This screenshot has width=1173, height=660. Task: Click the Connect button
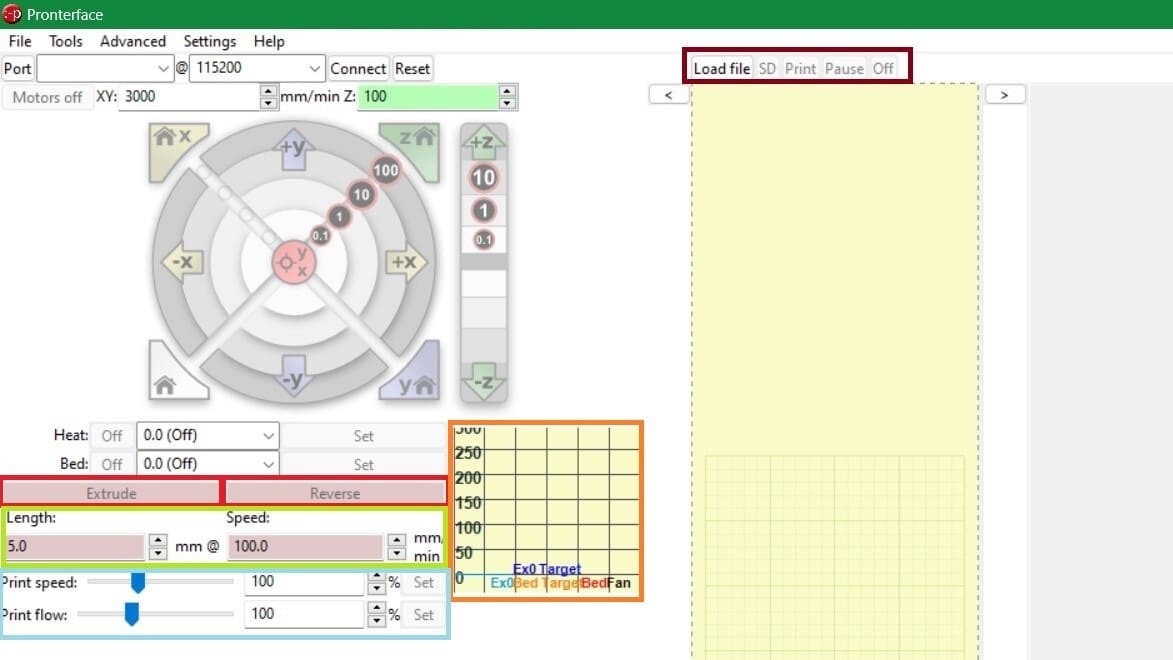pos(358,69)
